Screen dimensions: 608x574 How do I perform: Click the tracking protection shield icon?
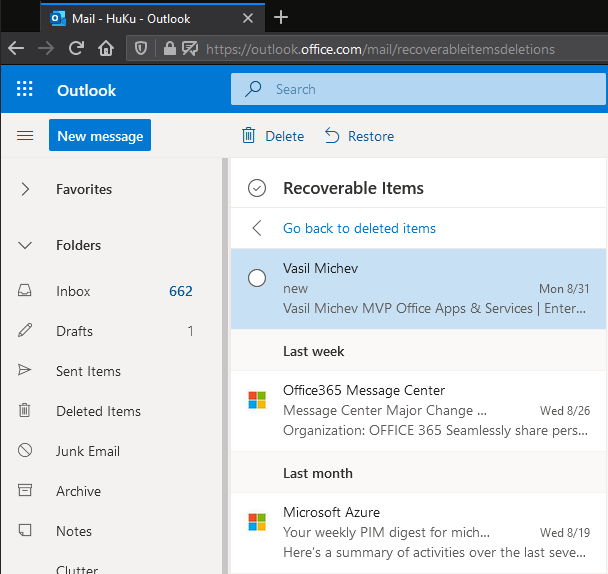[x=141, y=49]
